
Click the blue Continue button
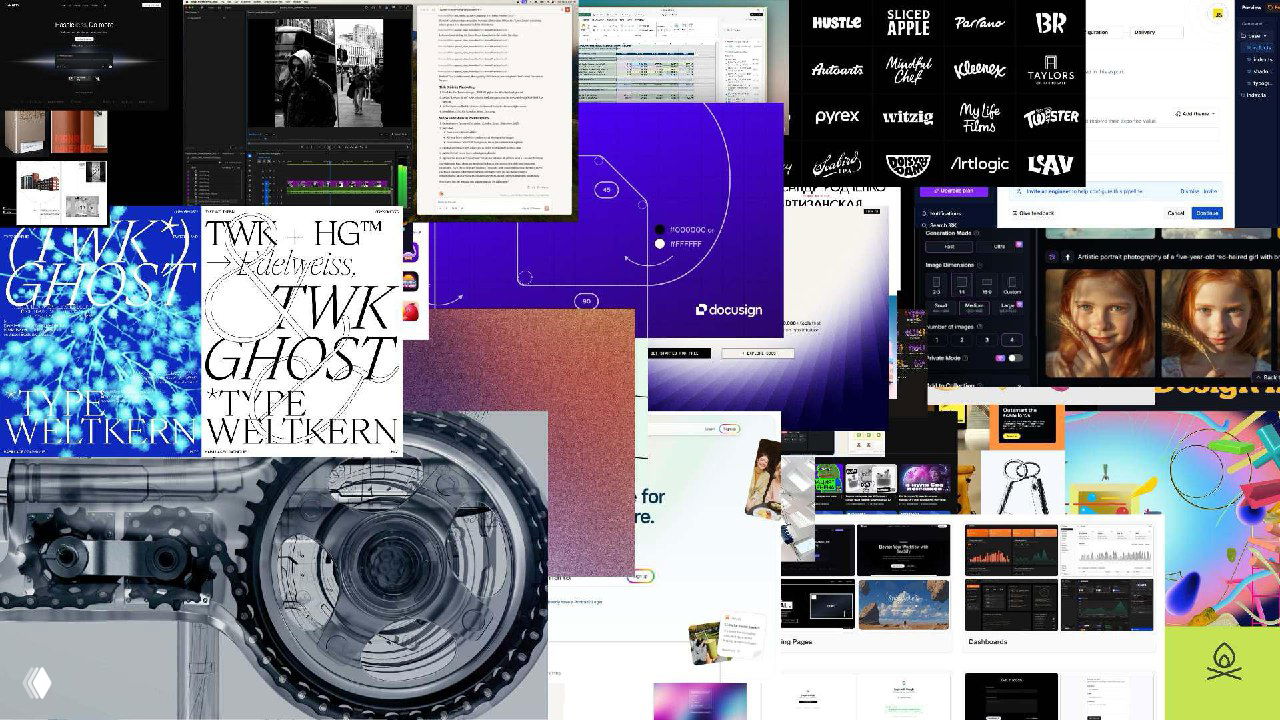point(1207,213)
